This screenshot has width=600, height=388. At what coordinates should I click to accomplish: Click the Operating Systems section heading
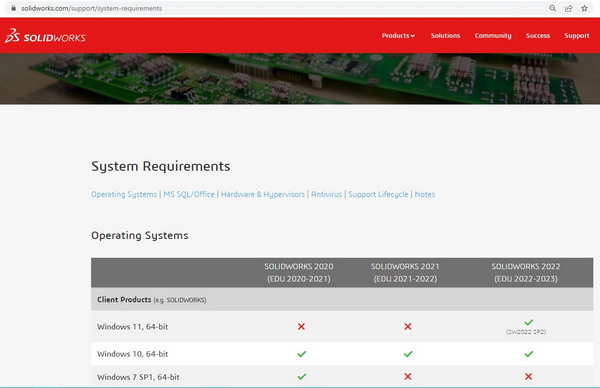point(140,235)
